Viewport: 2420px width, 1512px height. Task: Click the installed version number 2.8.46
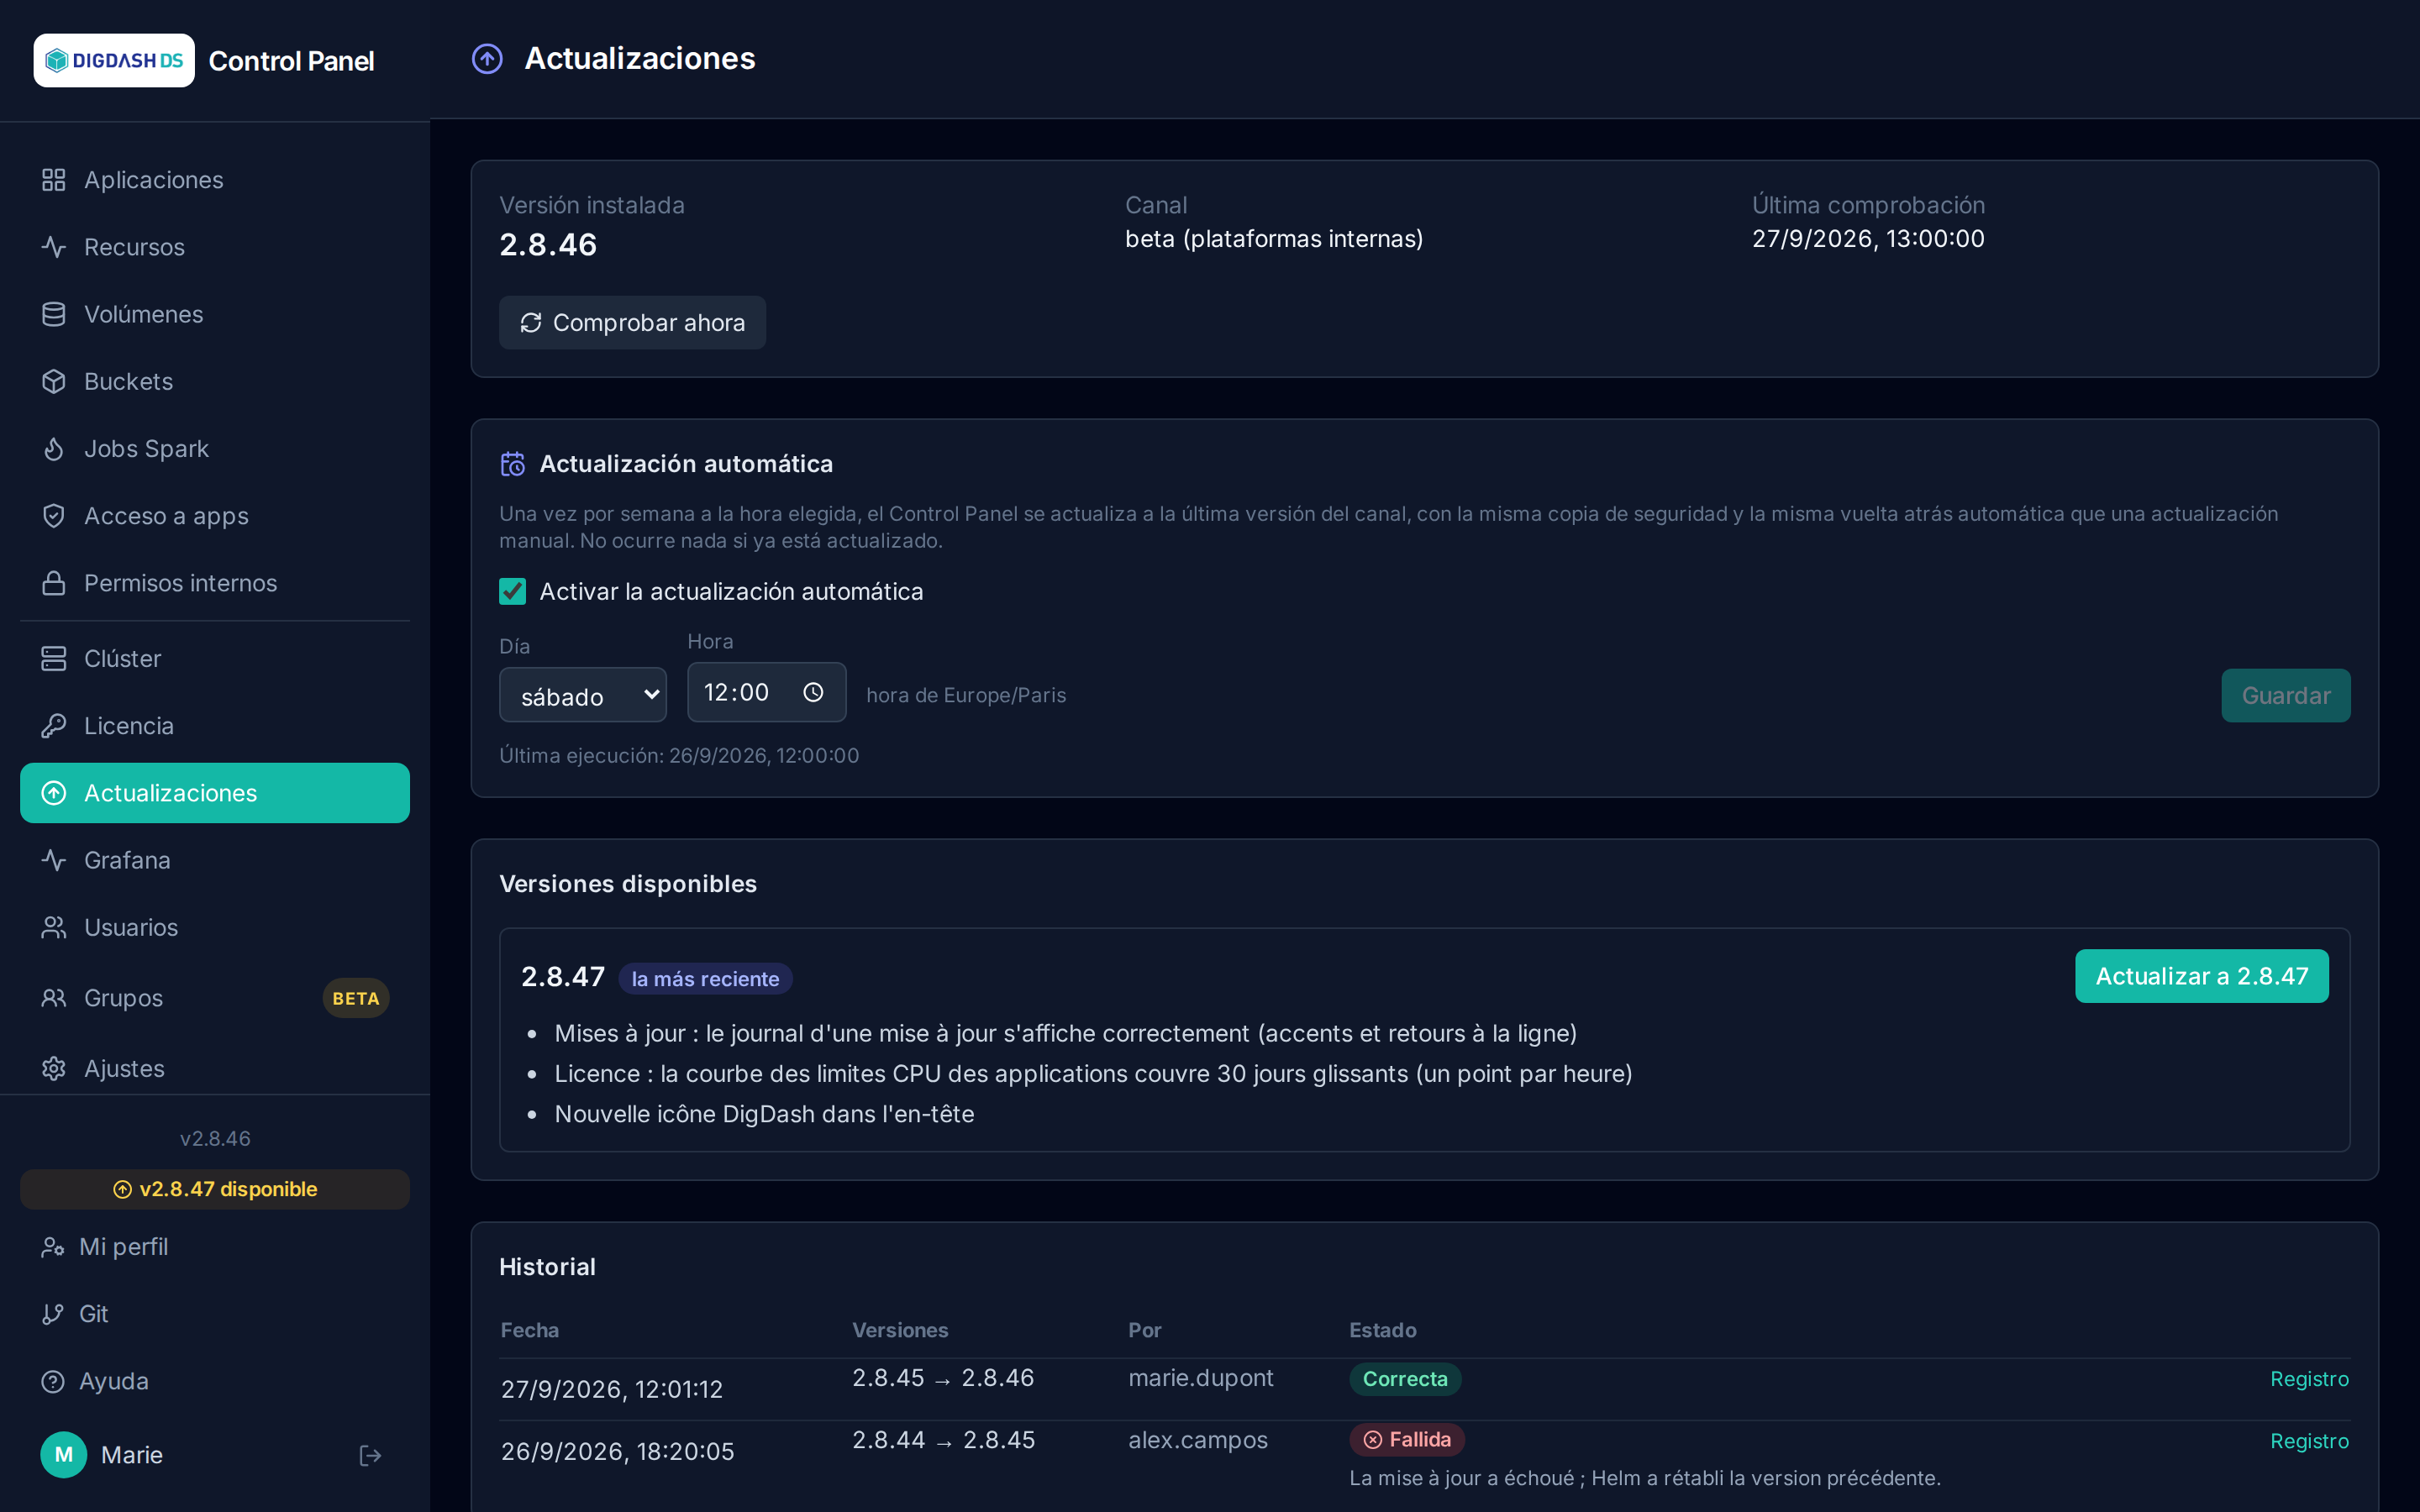click(548, 245)
